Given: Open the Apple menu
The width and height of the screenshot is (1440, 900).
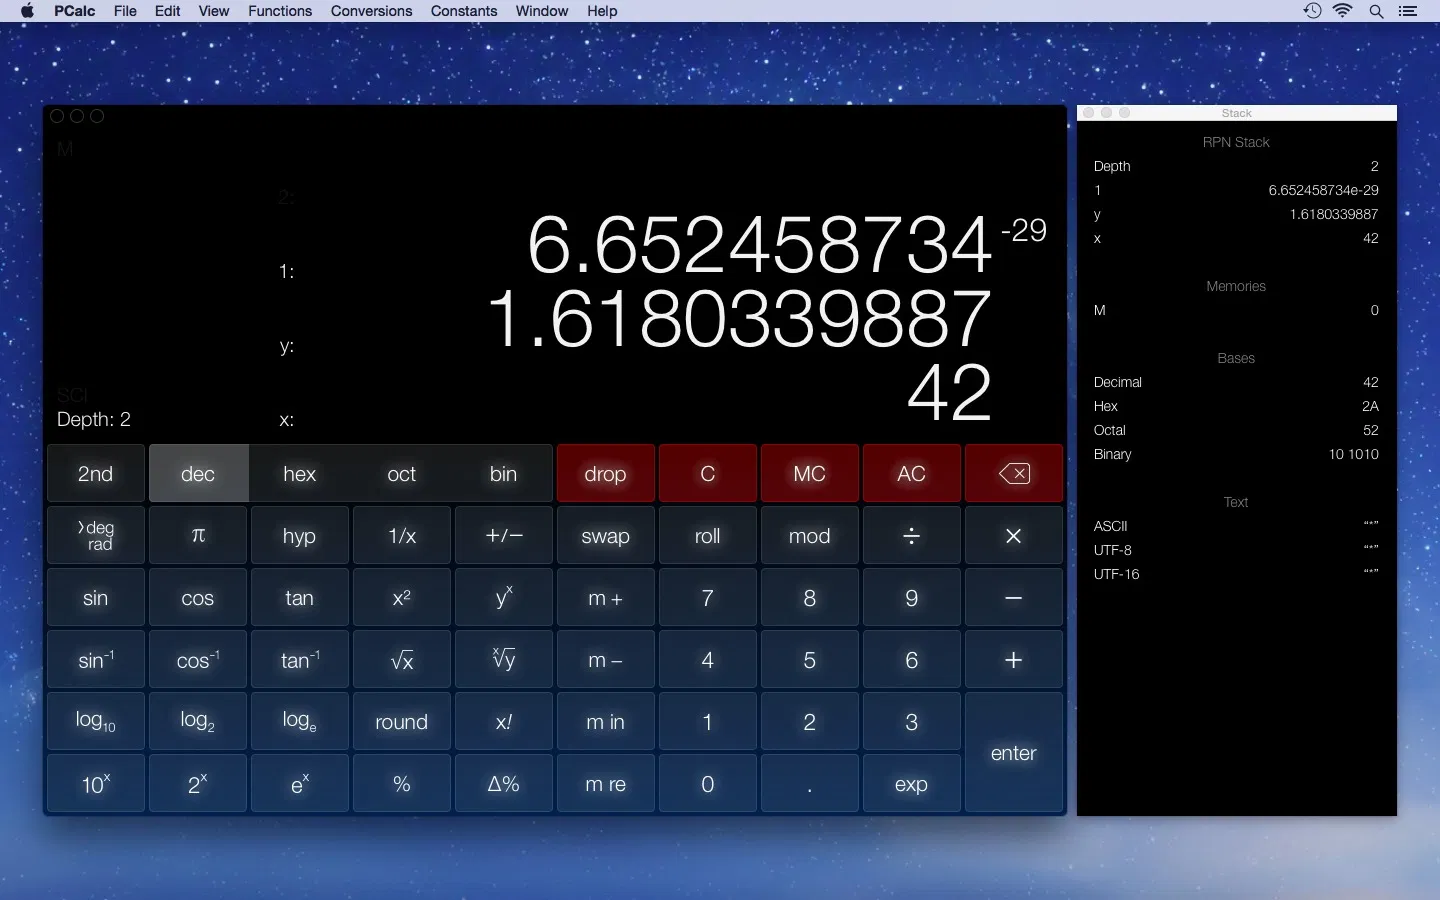Looking at the screenshot, I should 27,11.
